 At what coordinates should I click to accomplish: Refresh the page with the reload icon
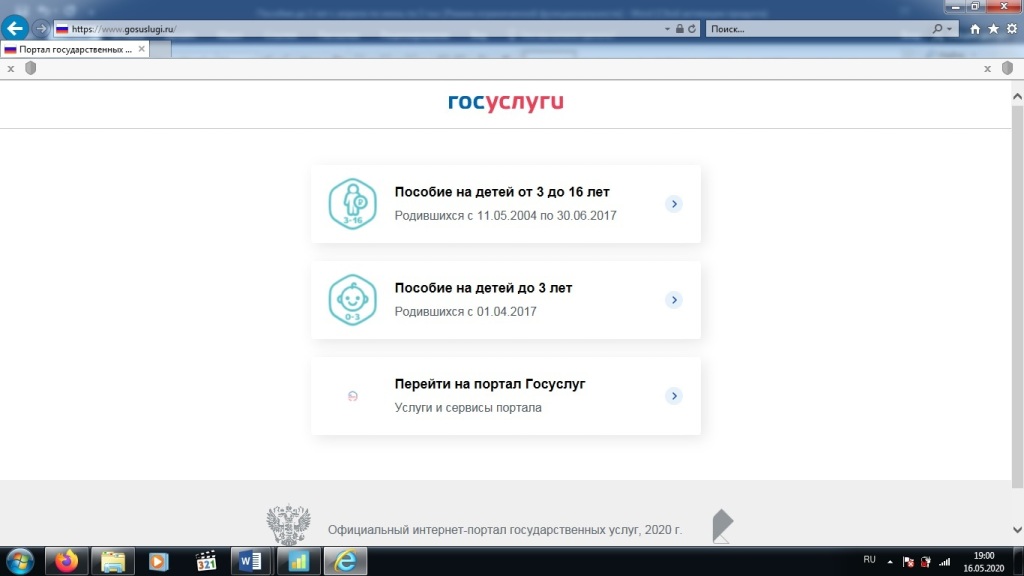pyautogui.click(x=693, y=29)
